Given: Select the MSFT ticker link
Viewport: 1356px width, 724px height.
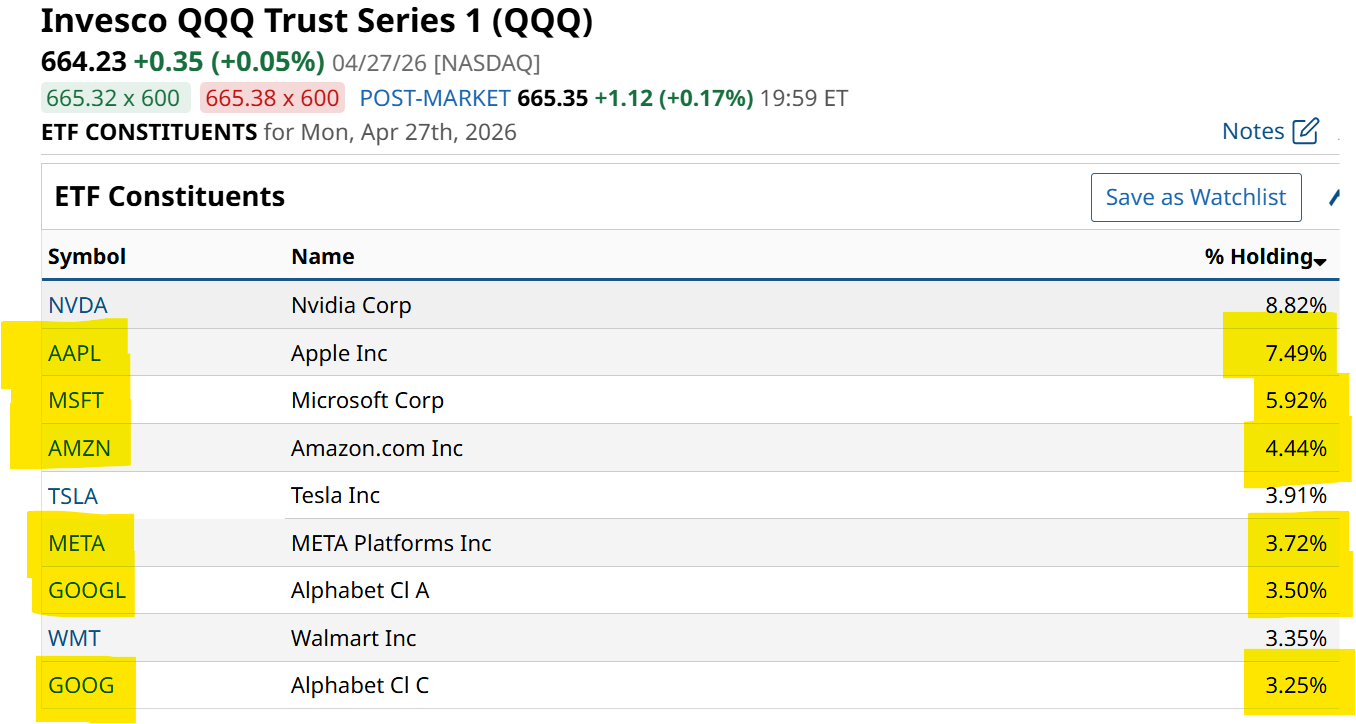Looking at the screenshot, I should pyautogui.click(x=75, y=400).
